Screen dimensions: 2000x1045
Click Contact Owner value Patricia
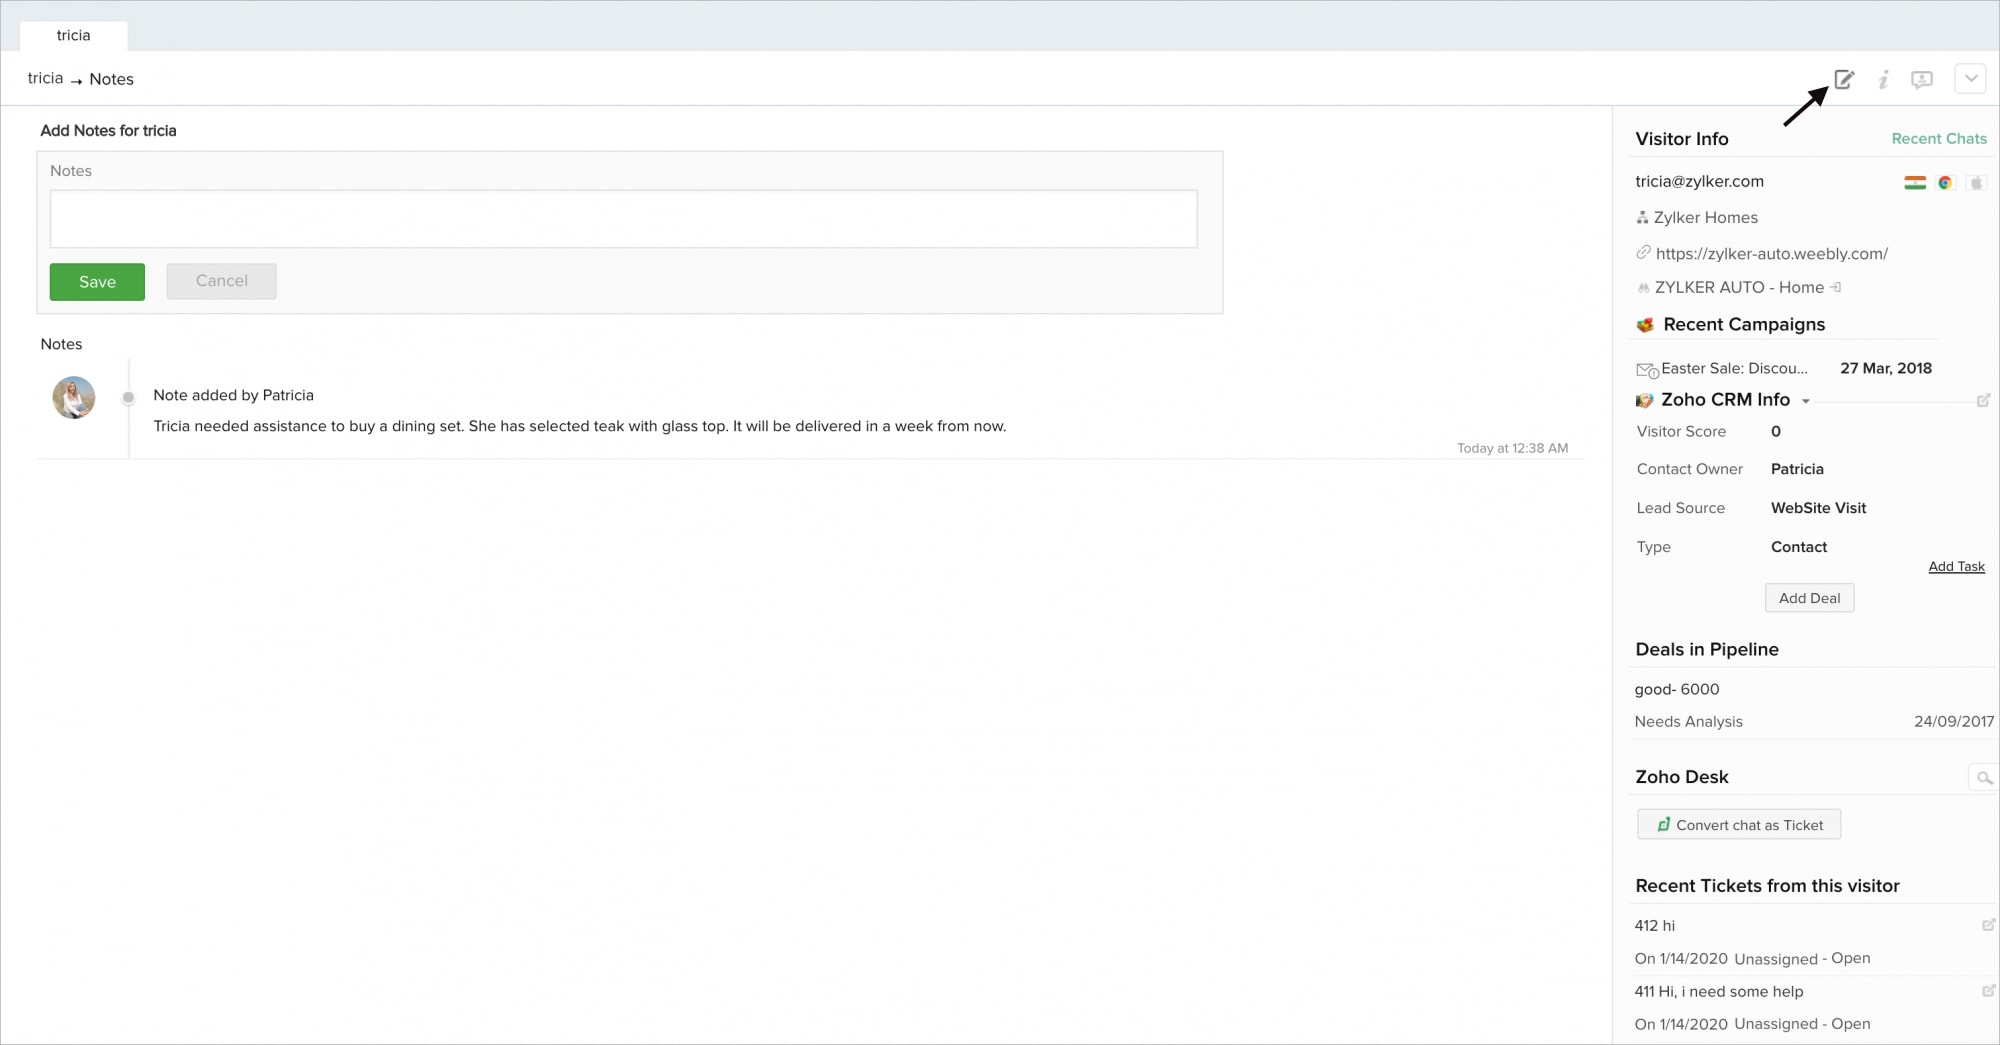1797,469
